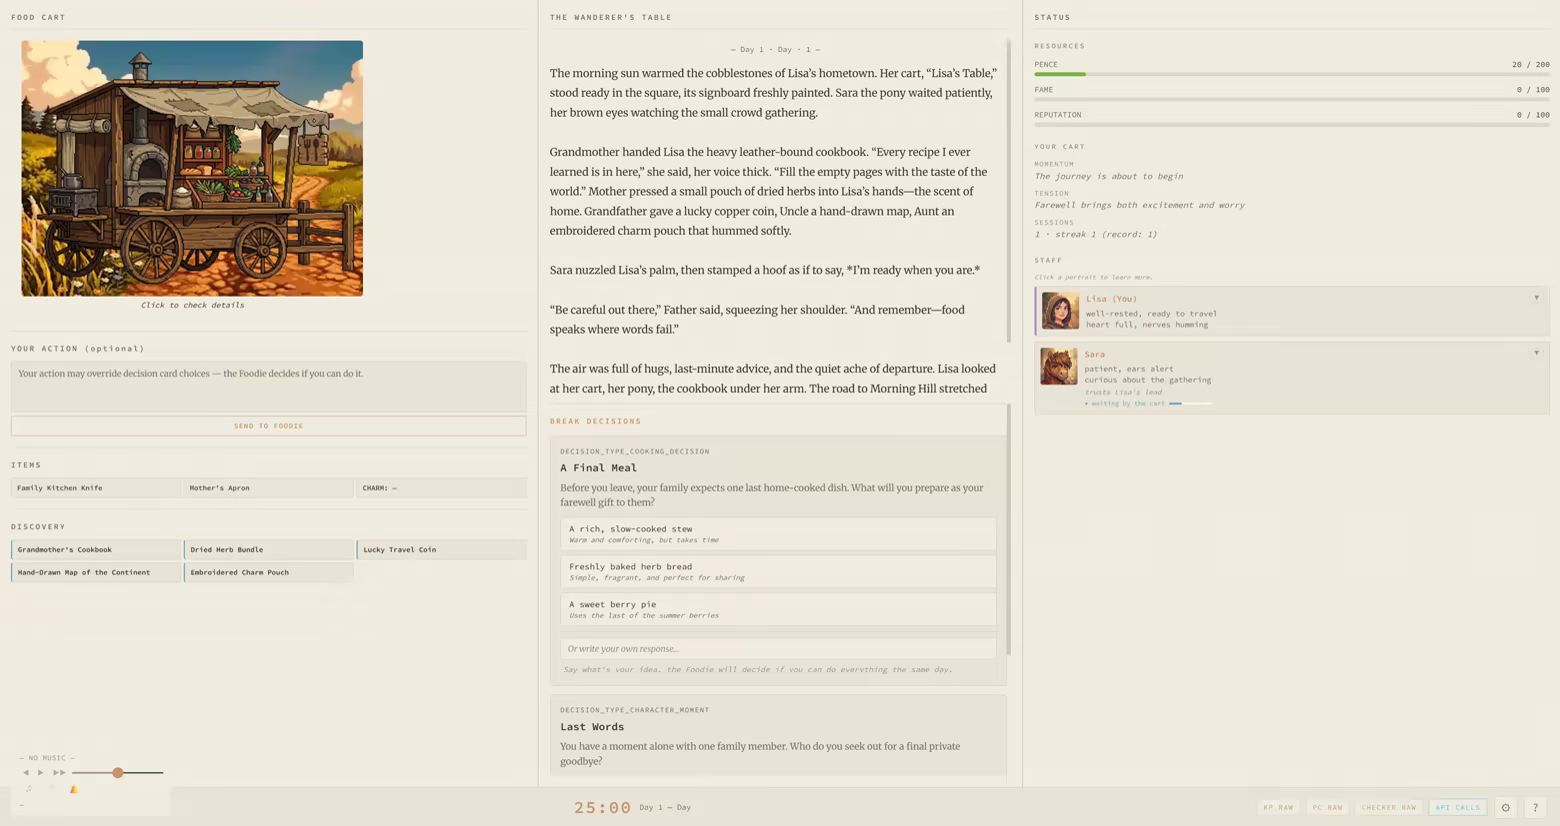Toggle the Checker Raw view
1560x826 pixels.
click(1388, 808)
